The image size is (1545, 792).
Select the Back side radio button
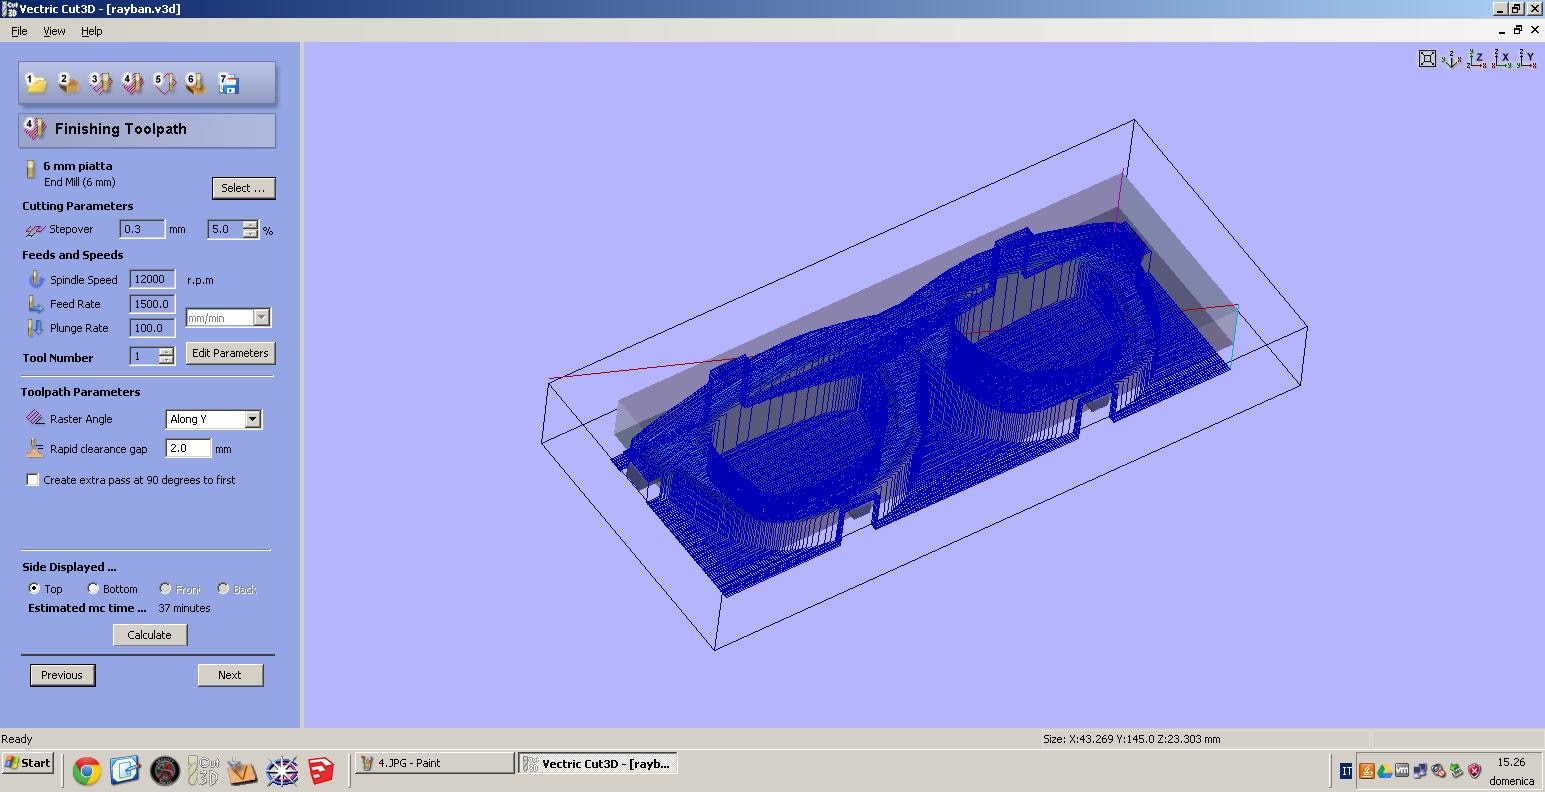click(x=223, y=589)
